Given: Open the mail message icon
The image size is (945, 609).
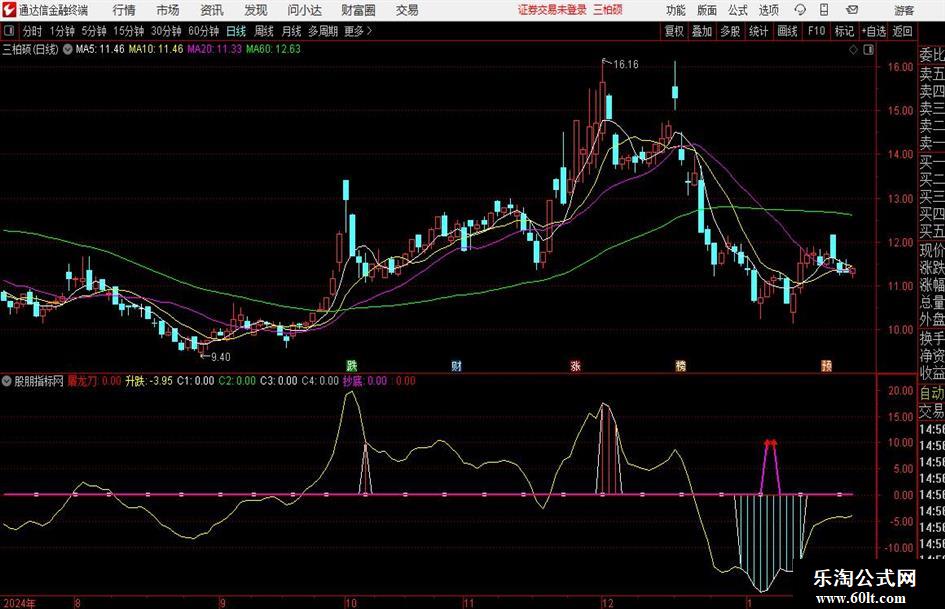Looking at the screenshot, I should point(852,10).
